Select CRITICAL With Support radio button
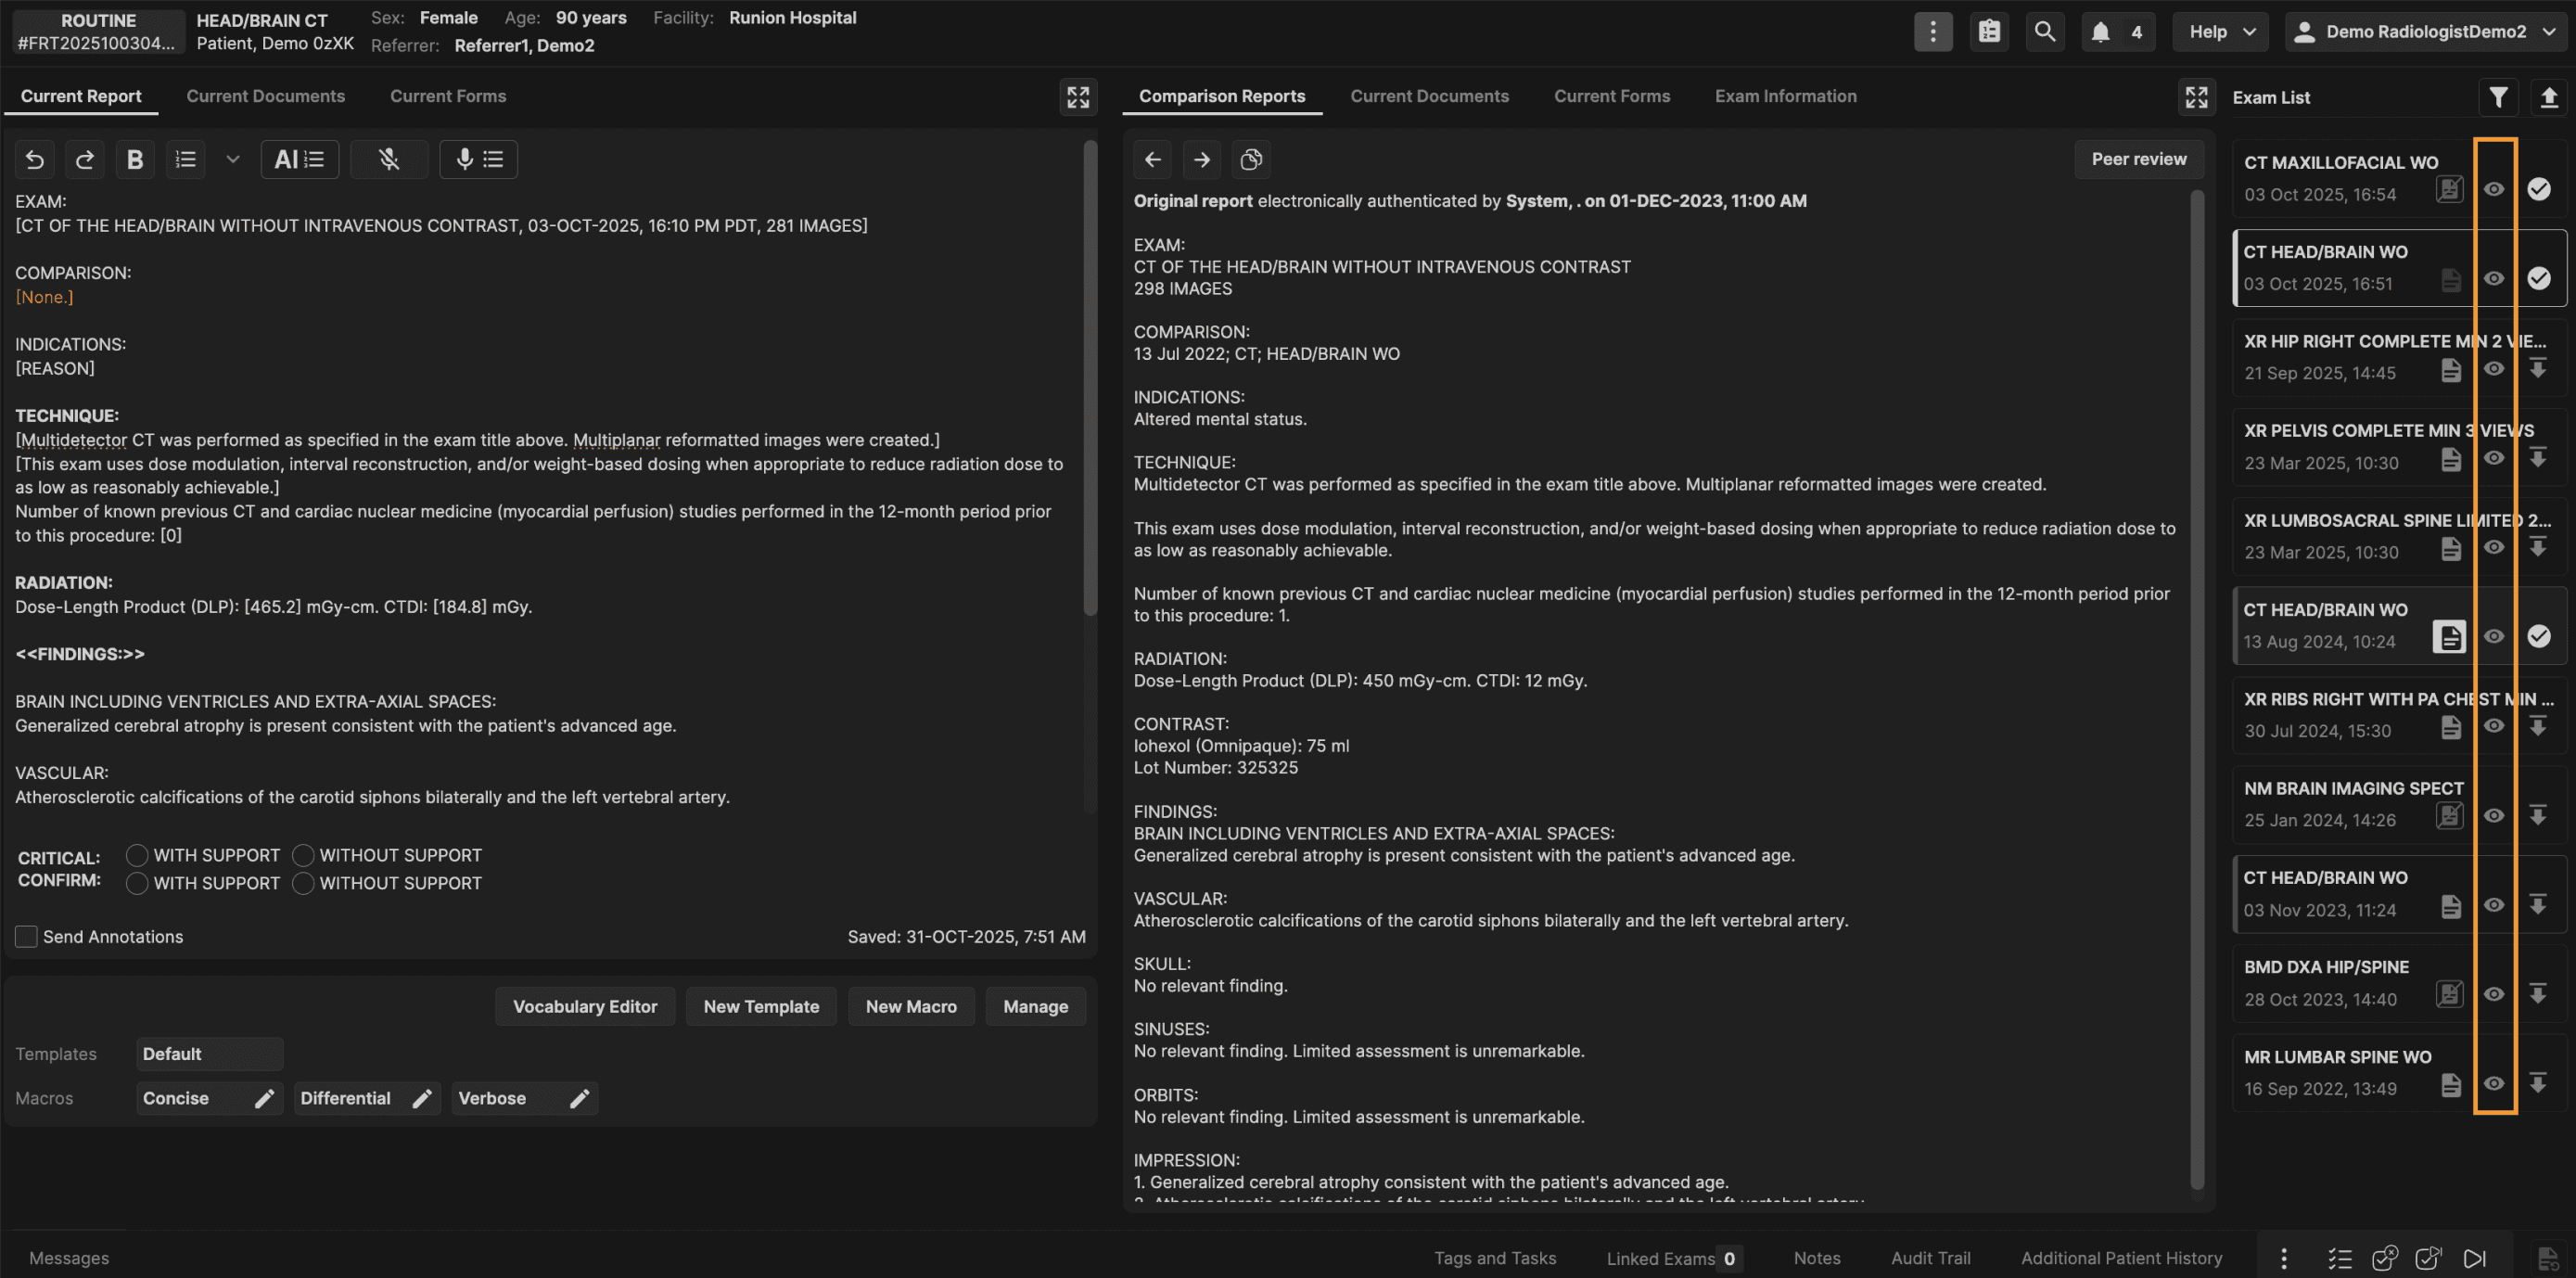This screenshot has height=1278, width=2576. click(x=137, y=855)
